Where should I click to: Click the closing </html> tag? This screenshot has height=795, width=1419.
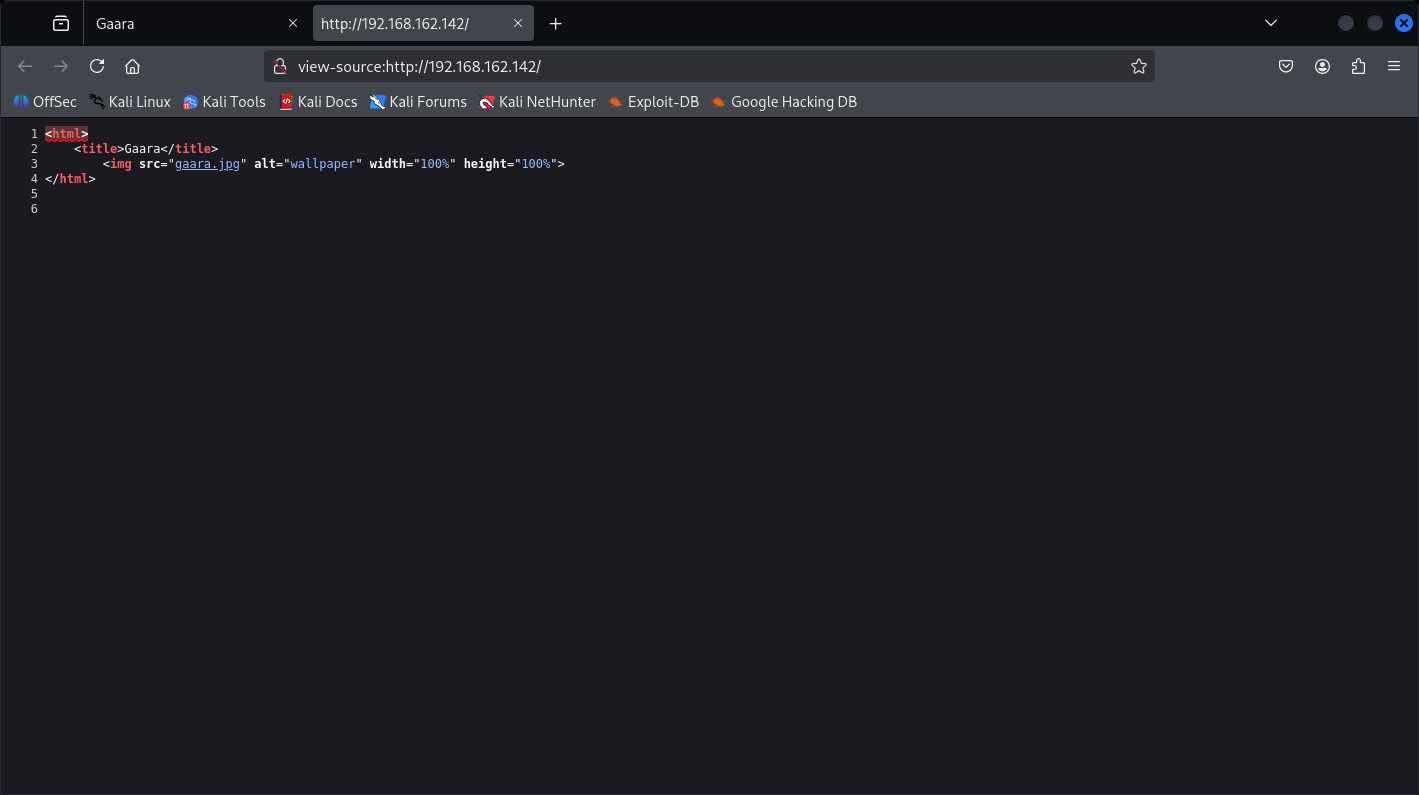[x=70, y=178]
